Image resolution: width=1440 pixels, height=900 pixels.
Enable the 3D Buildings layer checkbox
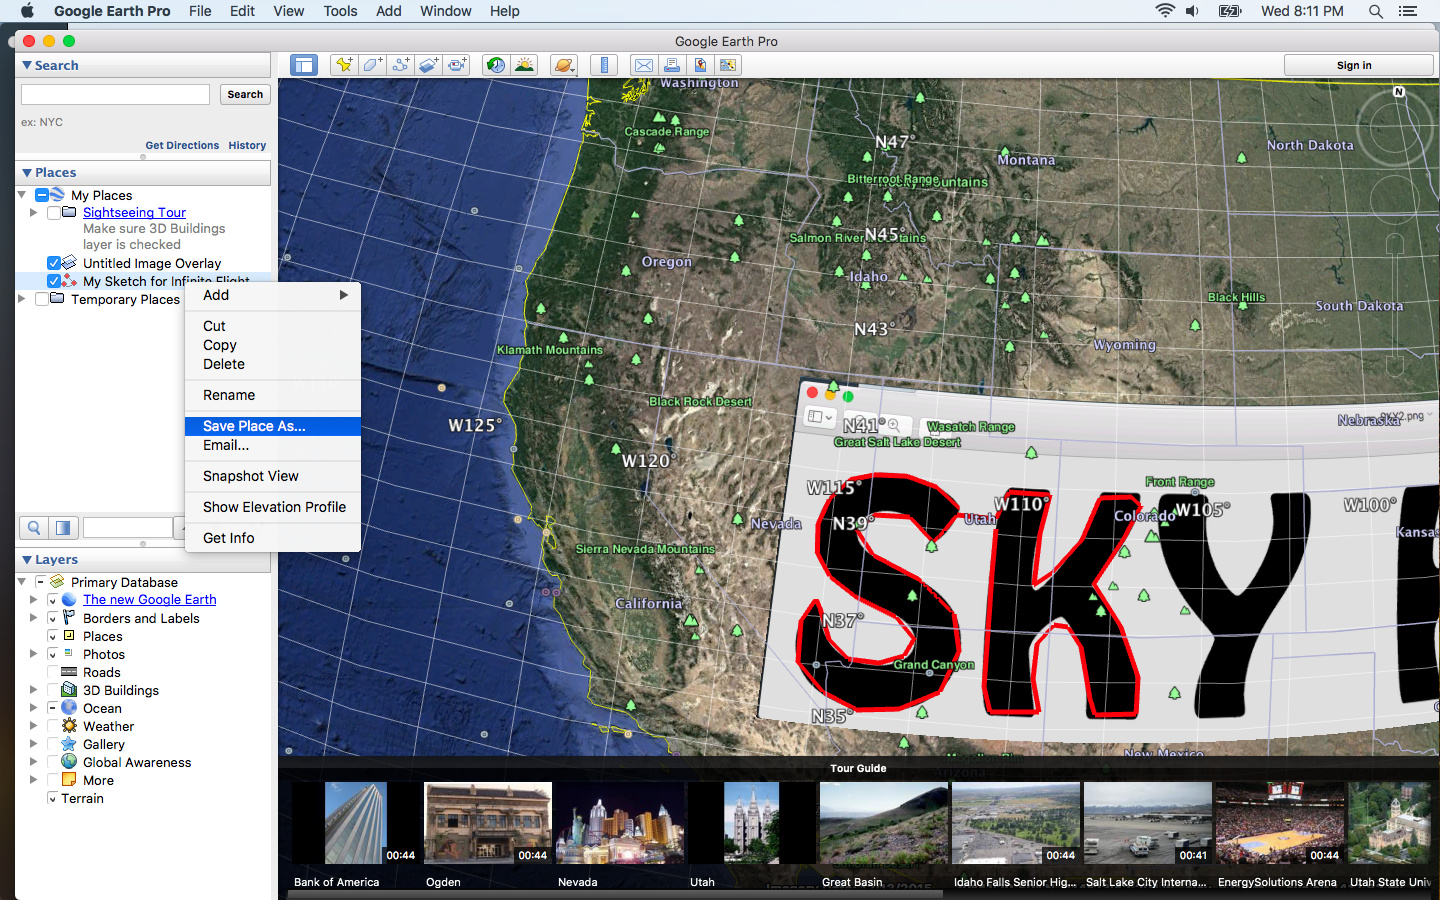(x=52, y=690)
